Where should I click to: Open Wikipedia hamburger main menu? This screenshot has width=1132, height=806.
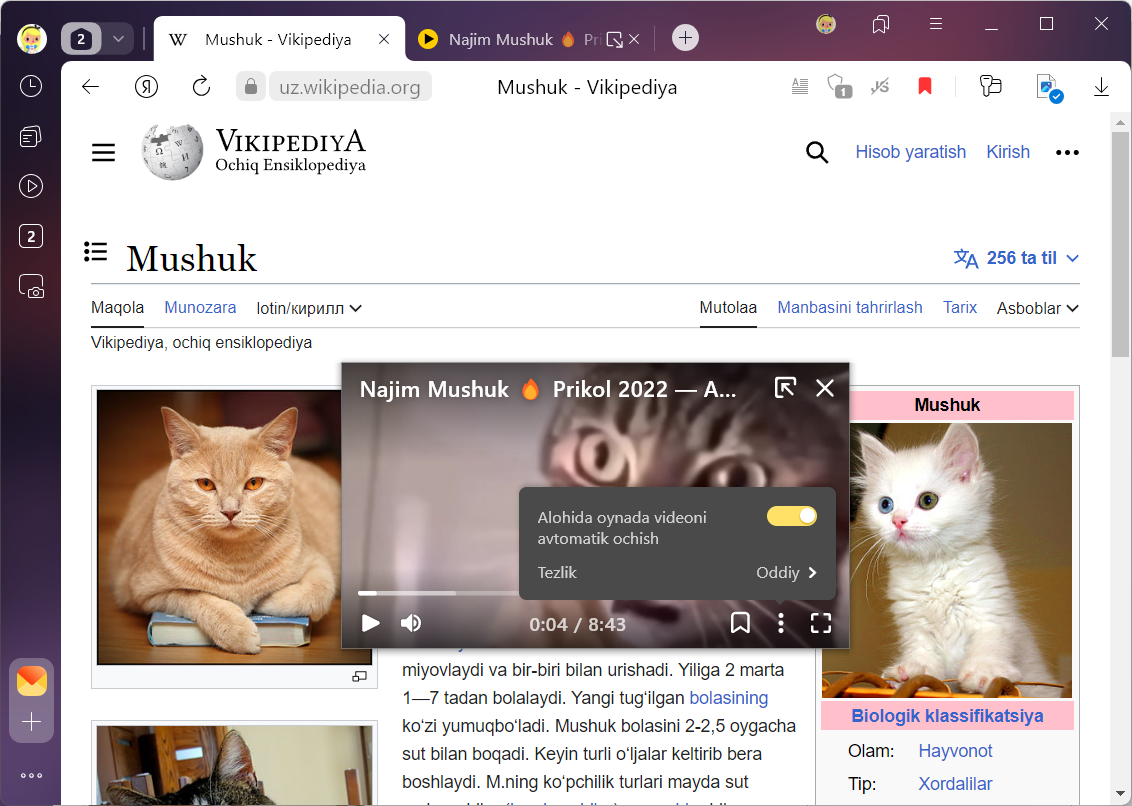tap(104, 152)
